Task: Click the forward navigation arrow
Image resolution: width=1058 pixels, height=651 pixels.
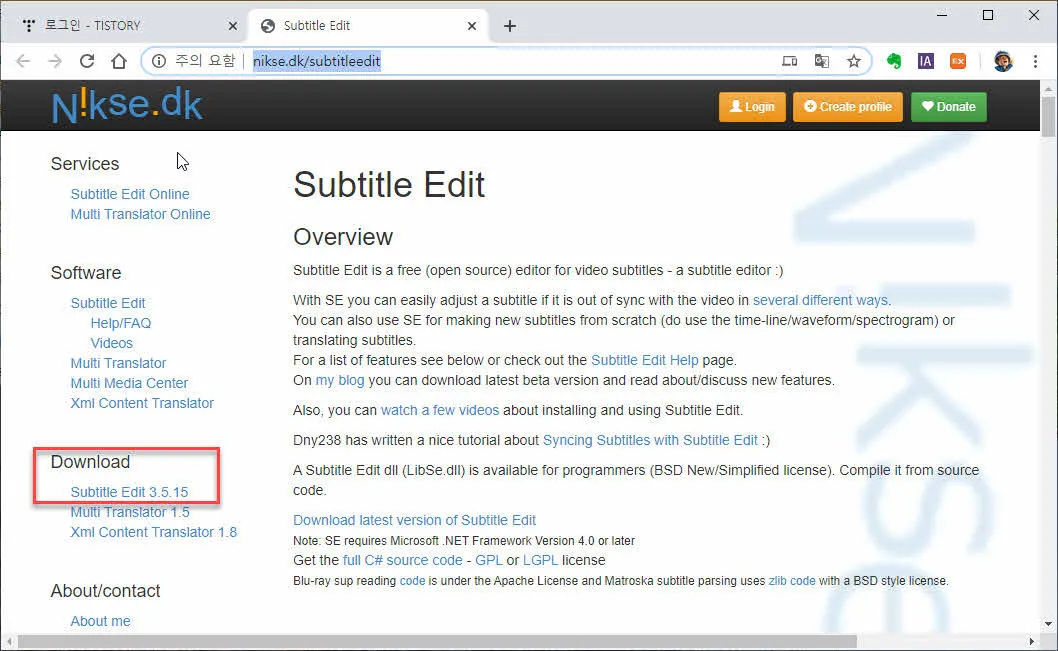Action: tap(55, 61)
